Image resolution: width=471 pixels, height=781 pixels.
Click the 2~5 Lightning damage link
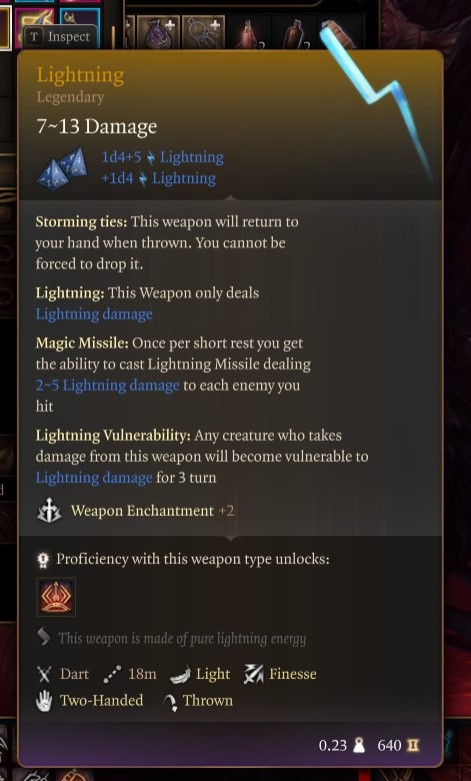coord(107,386)
